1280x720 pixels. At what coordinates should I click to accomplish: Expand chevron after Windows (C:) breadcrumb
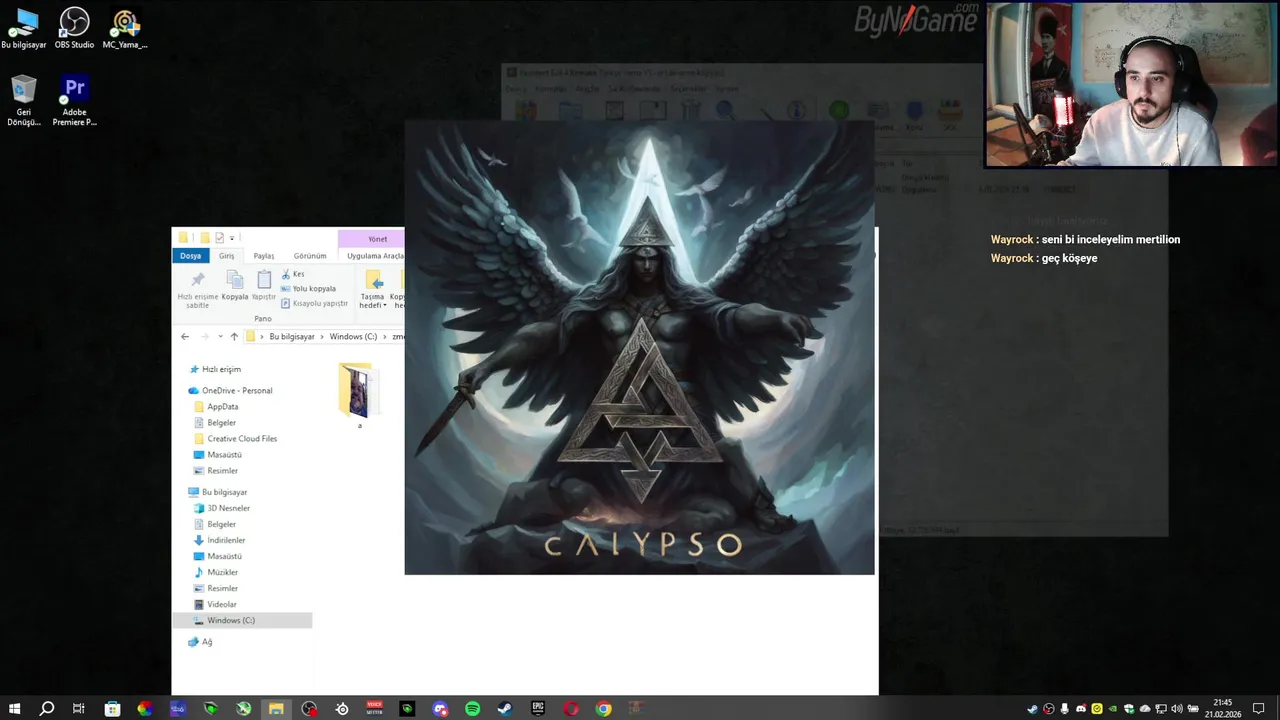click(x=385, y=337)
